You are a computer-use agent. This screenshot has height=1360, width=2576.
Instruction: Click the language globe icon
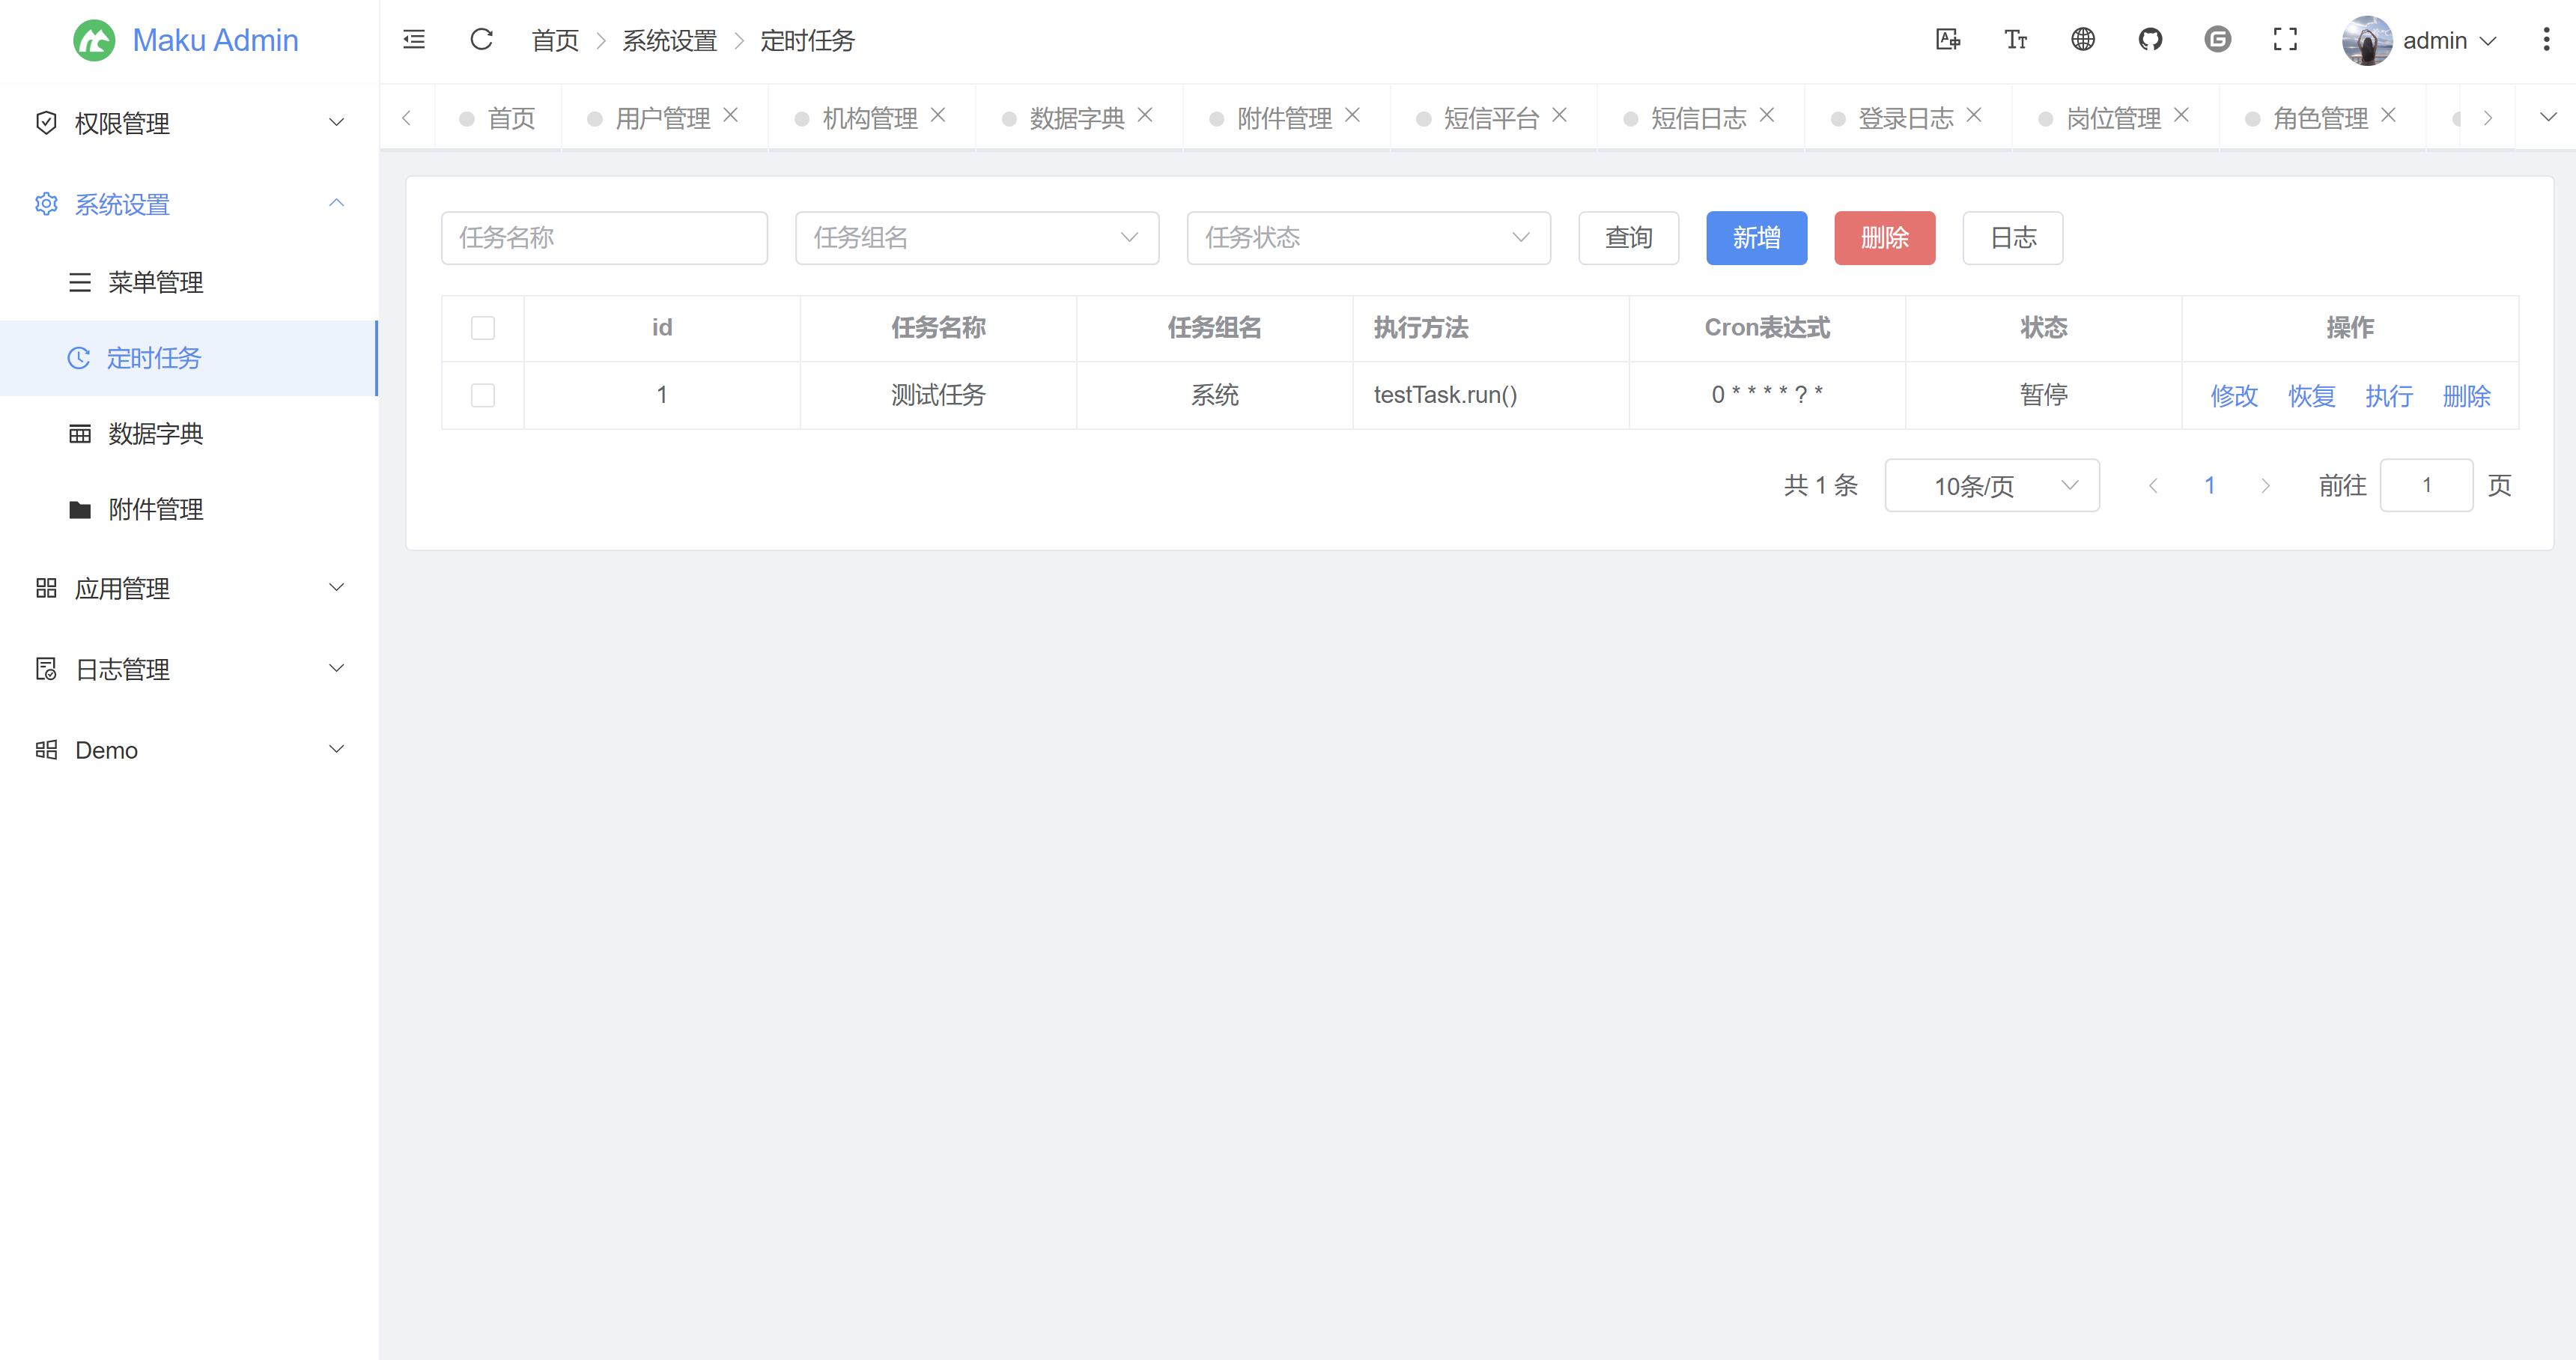pos(2083,40)
